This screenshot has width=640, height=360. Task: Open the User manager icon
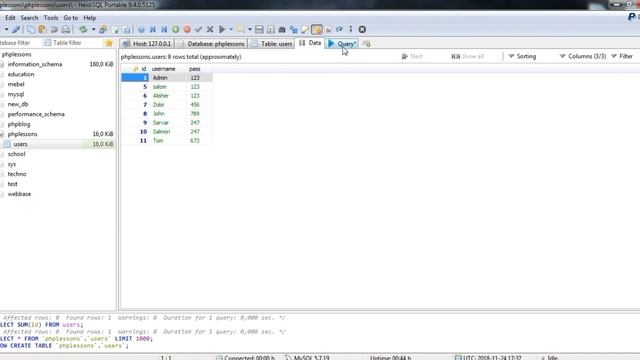(x=103, y=29)
